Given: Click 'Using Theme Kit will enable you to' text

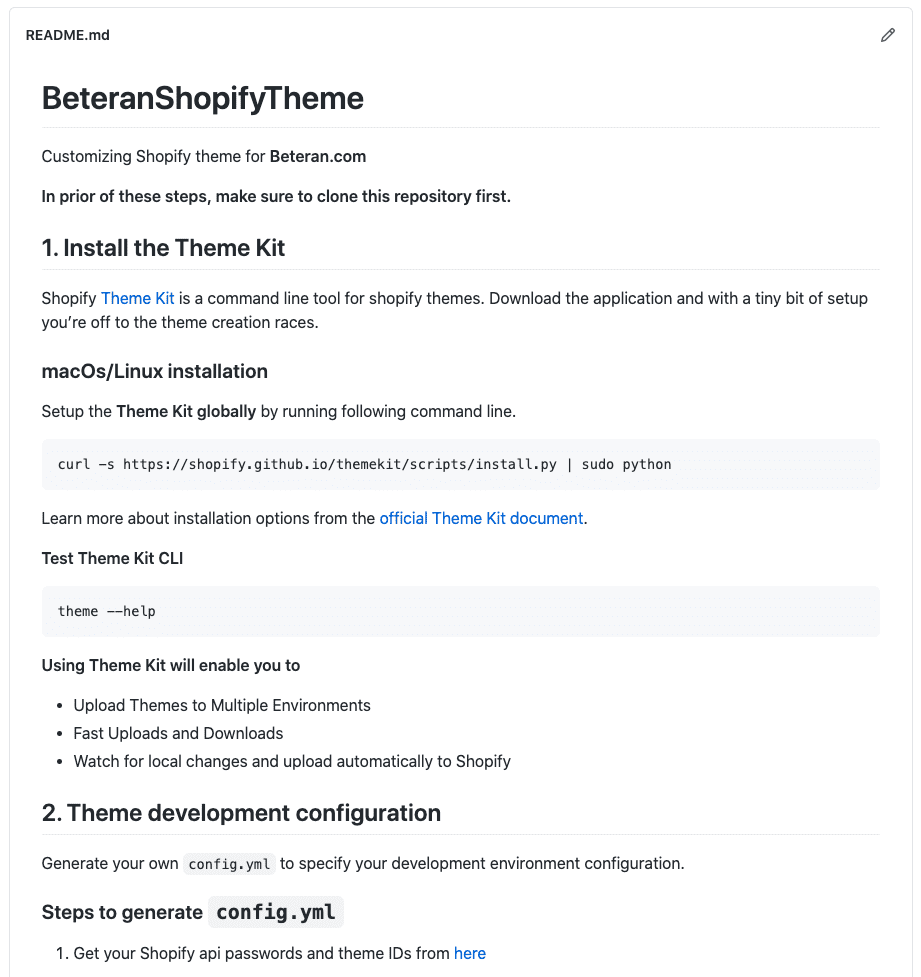Looking at the screenshot, I should point(171,665).
